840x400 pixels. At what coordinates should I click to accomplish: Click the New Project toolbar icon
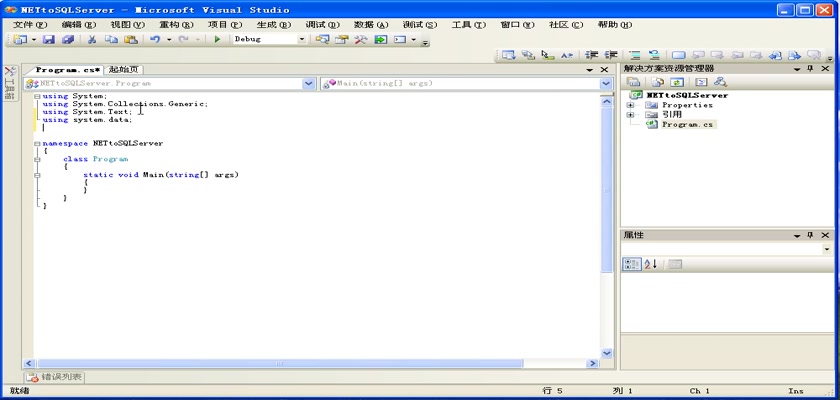(20, 40)
